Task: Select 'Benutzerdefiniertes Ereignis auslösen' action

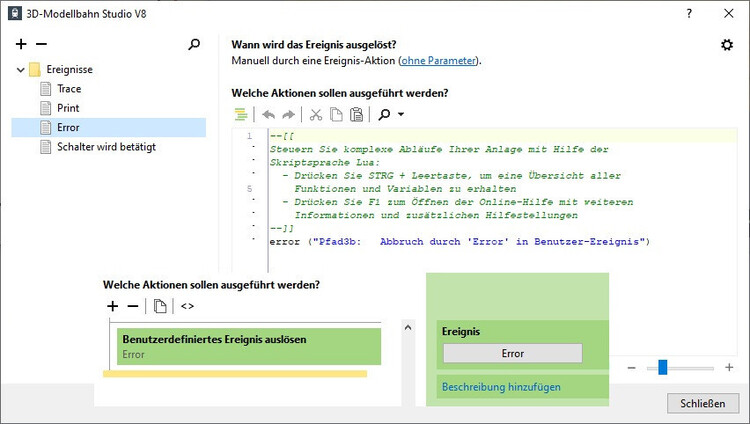Action: tap(249, 346)
